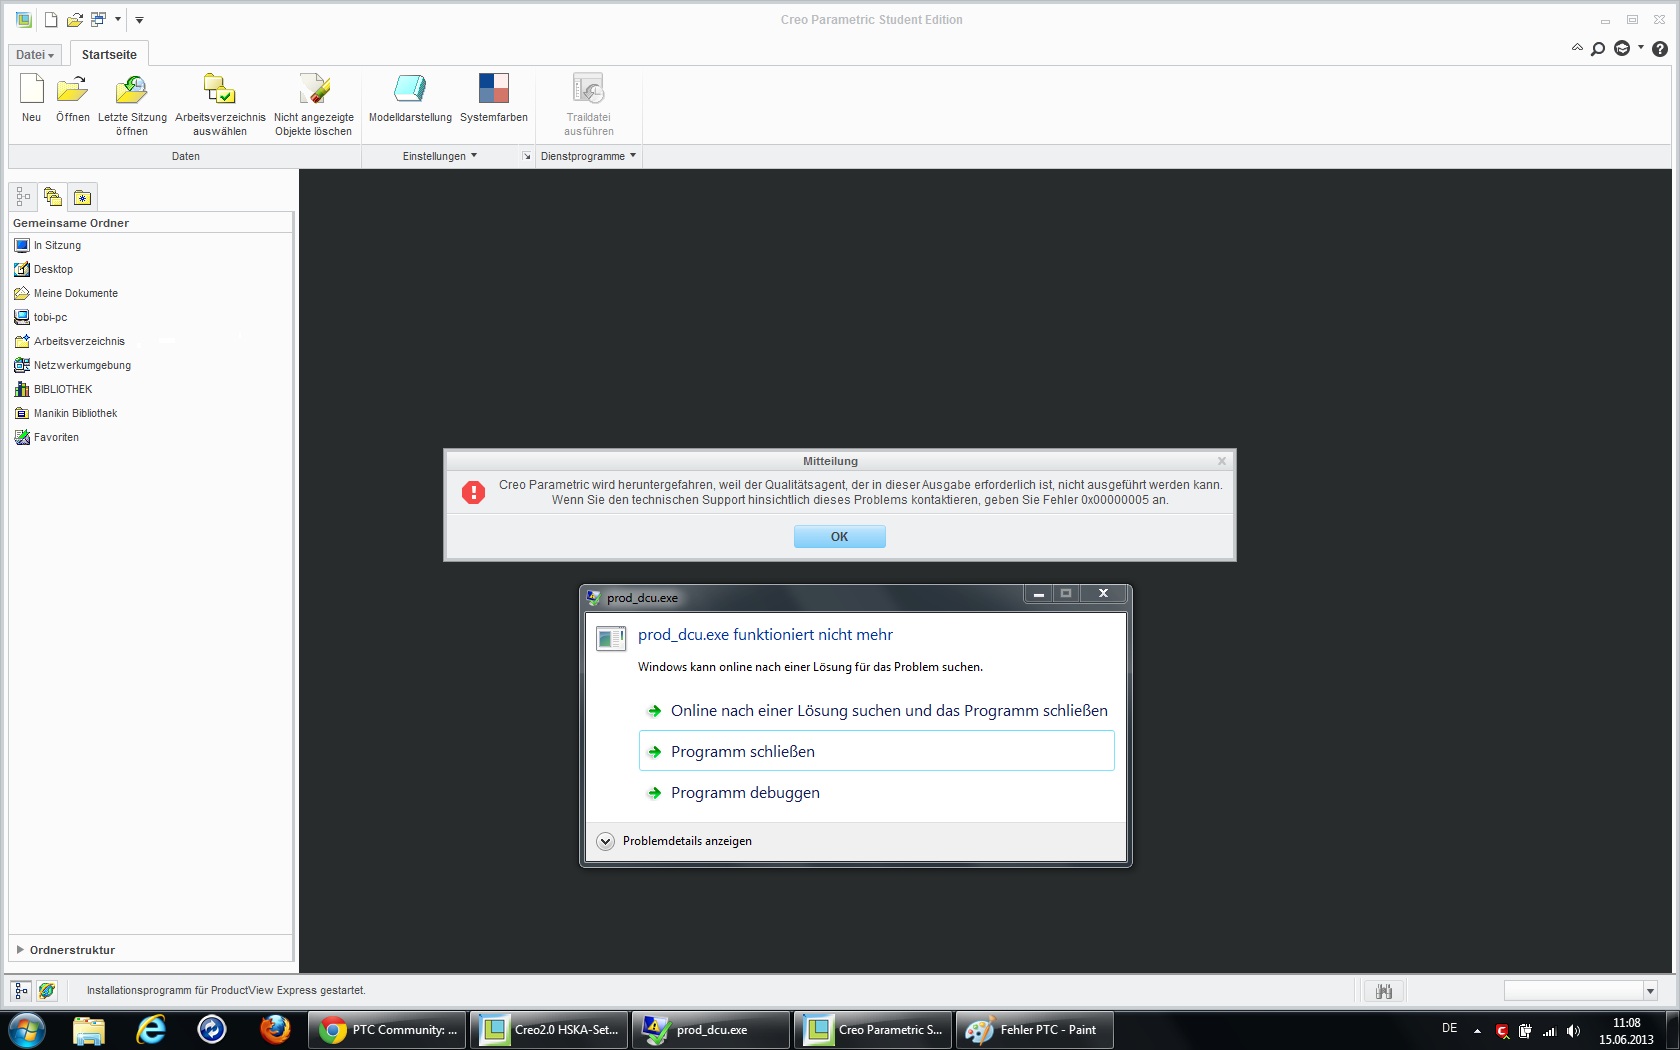Image resolution: width=1680 pixels, height=1050 pixels.
Task: Click Online nach einer Lösung suchen option
Action: [877, 711]
